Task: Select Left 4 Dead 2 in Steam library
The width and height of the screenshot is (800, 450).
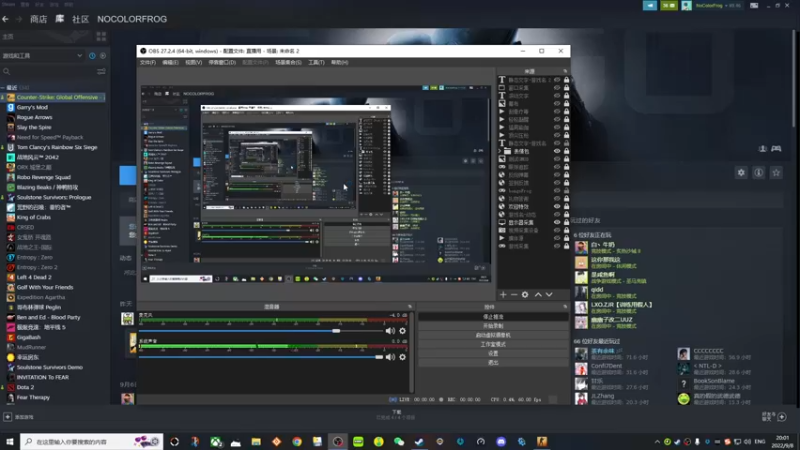Action: [34, 277]
